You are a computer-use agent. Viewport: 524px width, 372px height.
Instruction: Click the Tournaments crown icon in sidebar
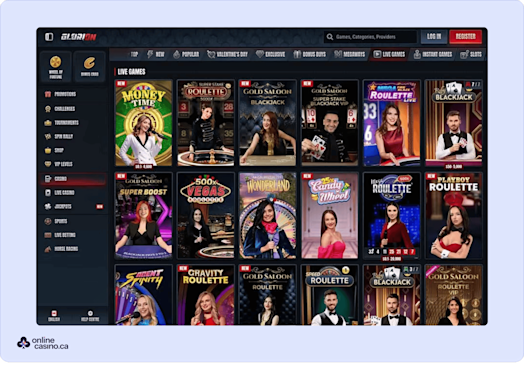(x=48, y=123)
